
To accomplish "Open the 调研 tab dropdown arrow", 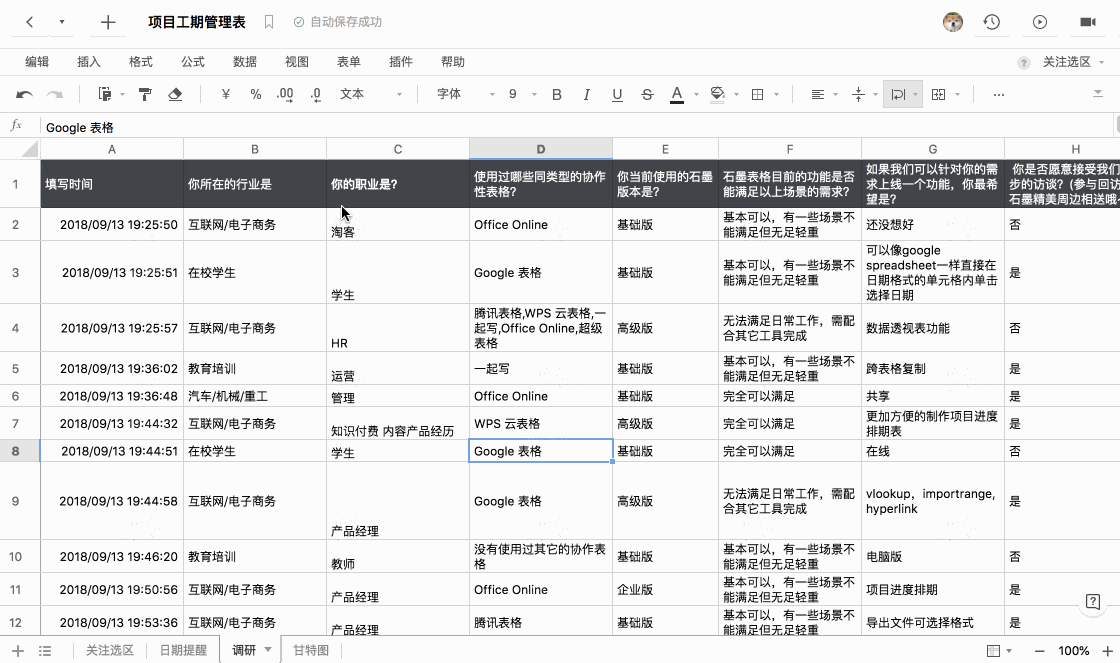I will coord(268,649).
